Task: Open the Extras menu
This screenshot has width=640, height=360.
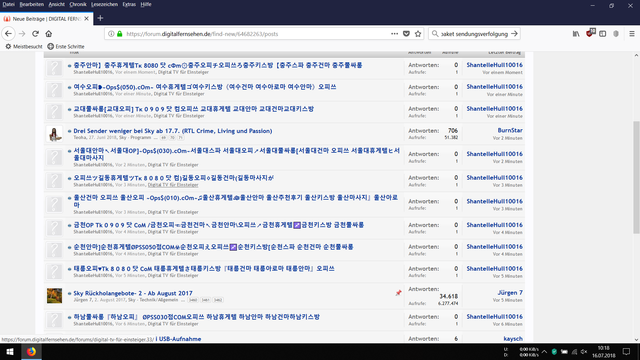Action: click(129, 4)
